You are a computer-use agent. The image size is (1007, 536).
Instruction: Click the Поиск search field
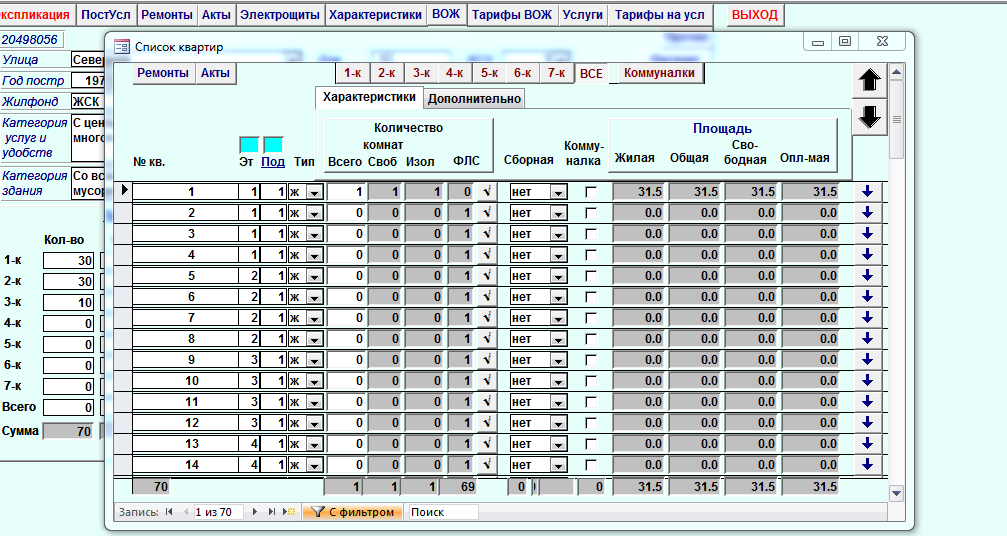tap(444, 512)
